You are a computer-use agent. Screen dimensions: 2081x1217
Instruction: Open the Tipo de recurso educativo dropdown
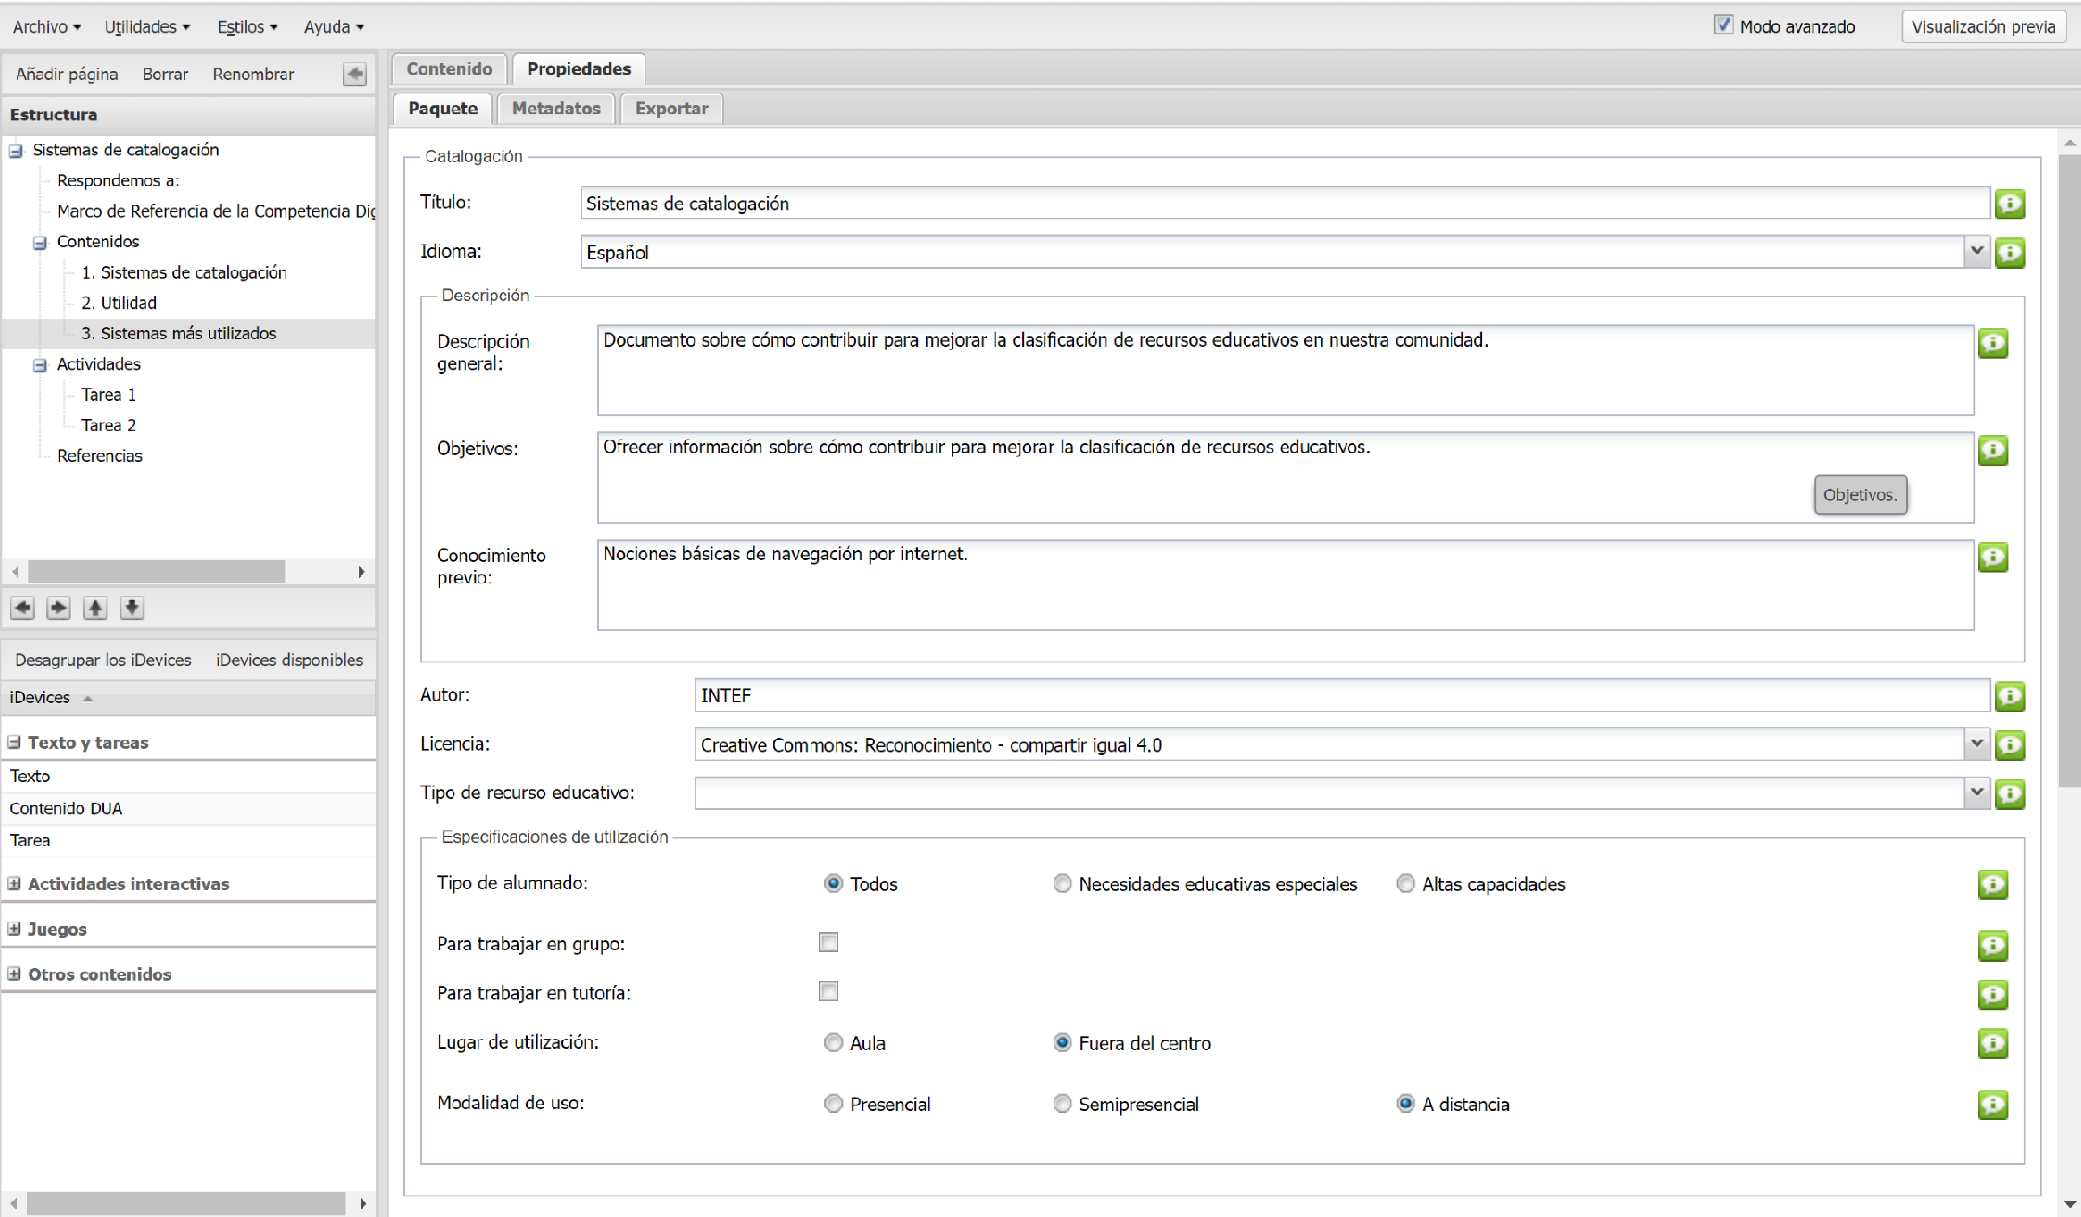click(1976, 793)
